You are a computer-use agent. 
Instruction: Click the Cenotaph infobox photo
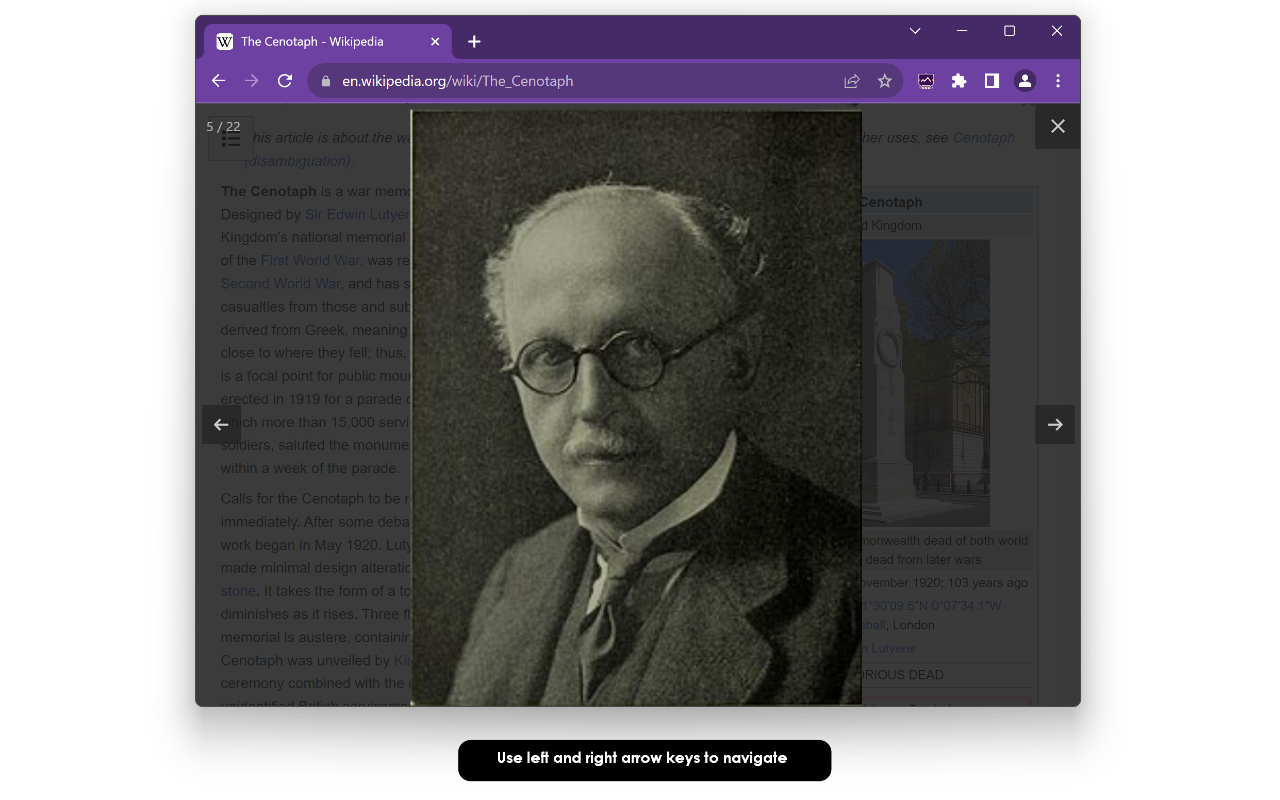click(926, 383)
